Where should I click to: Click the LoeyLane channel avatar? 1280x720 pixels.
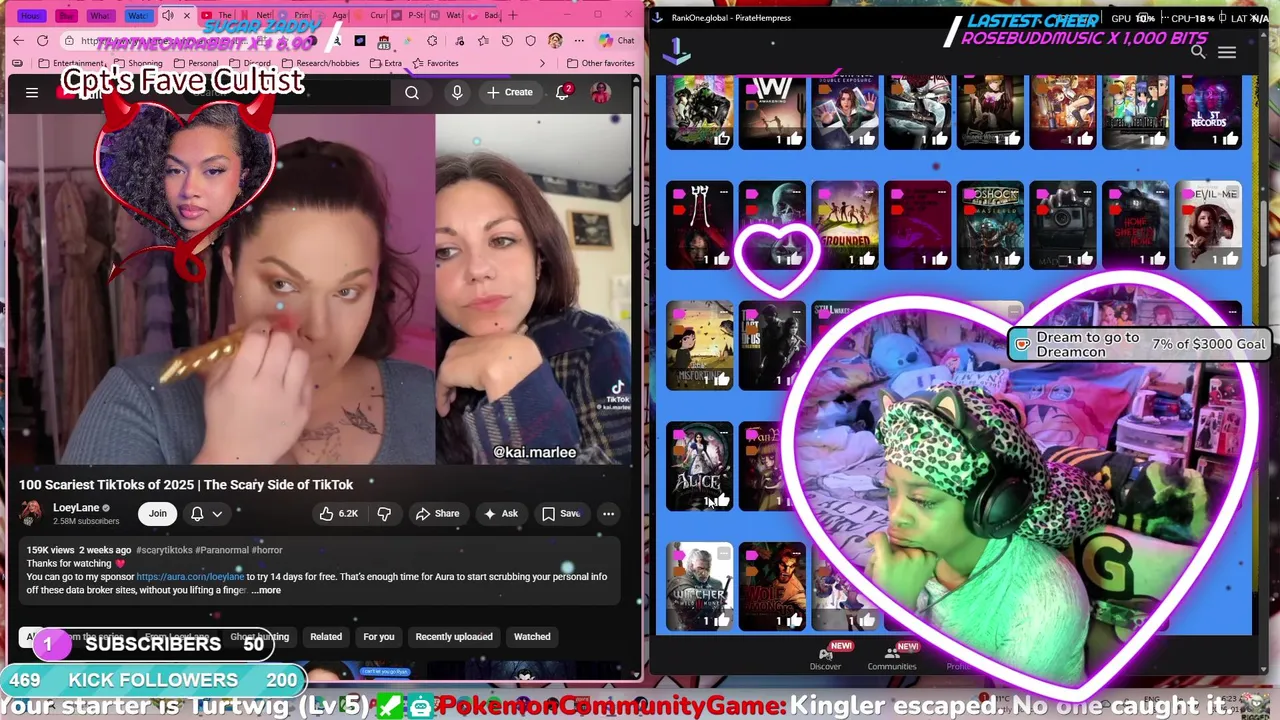[31, 513]
